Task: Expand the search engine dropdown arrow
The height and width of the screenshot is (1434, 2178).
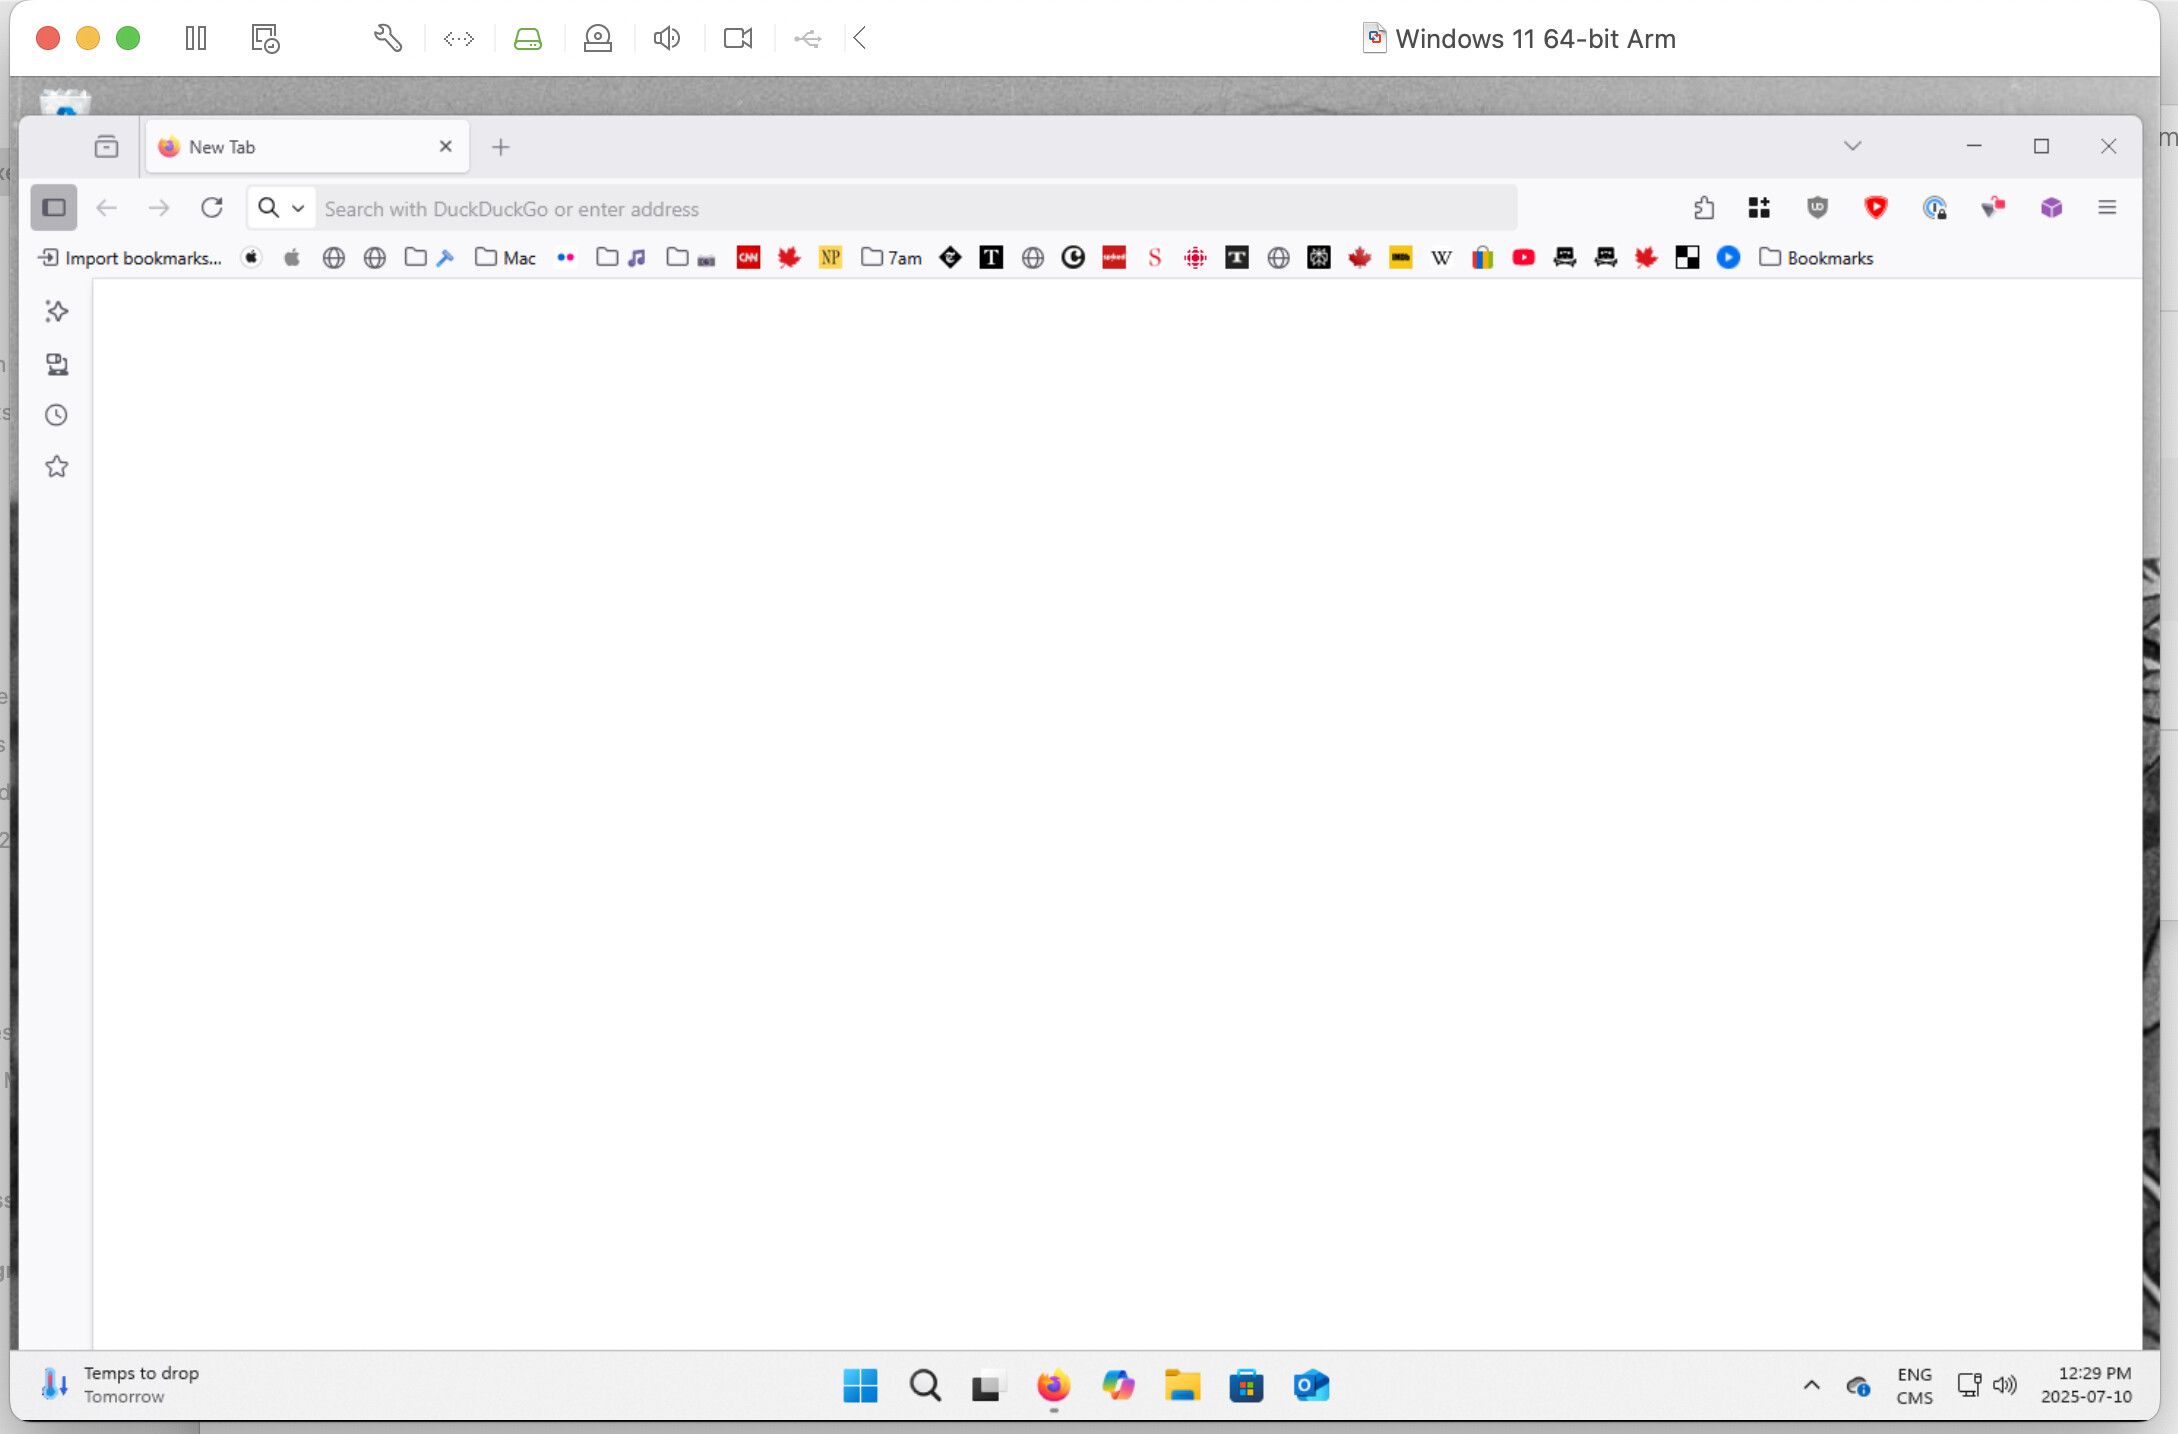Action: (x=298, y=208)
